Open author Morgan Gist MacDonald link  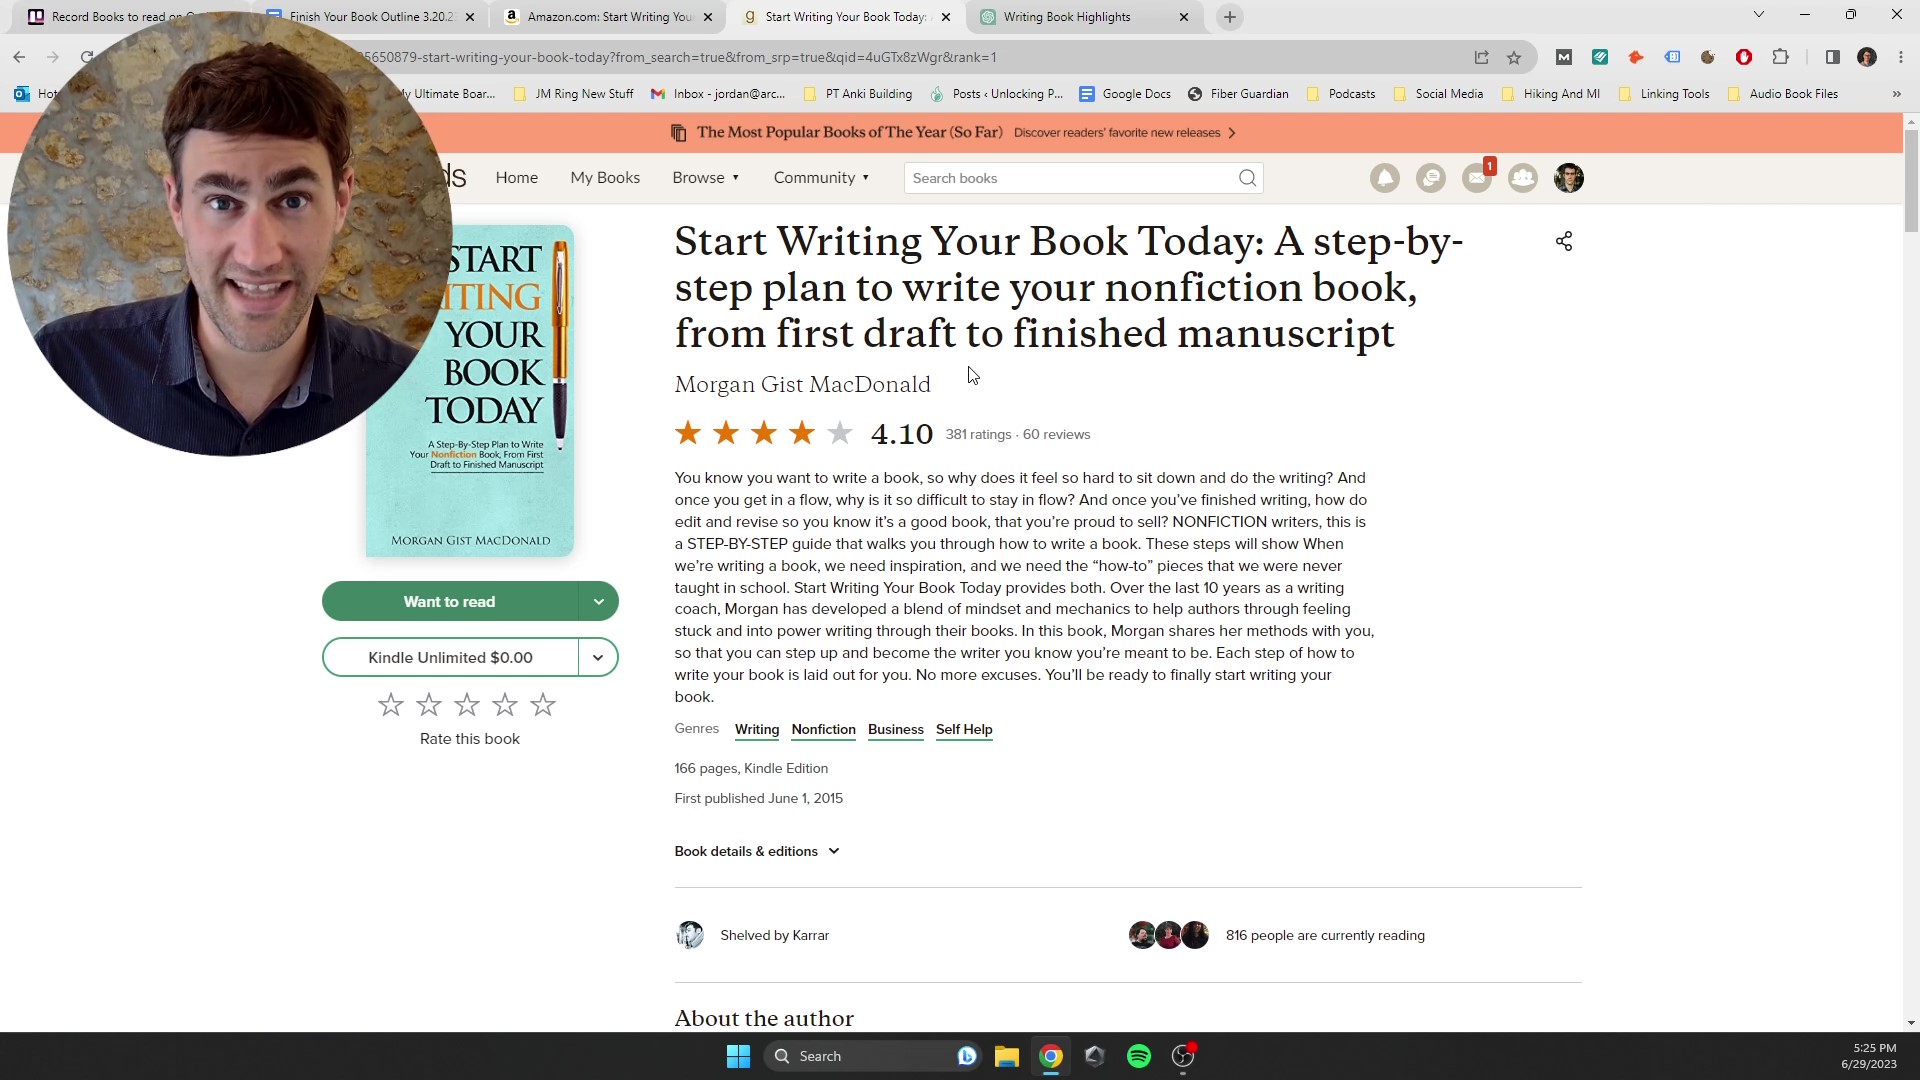[x=802, y=384]
